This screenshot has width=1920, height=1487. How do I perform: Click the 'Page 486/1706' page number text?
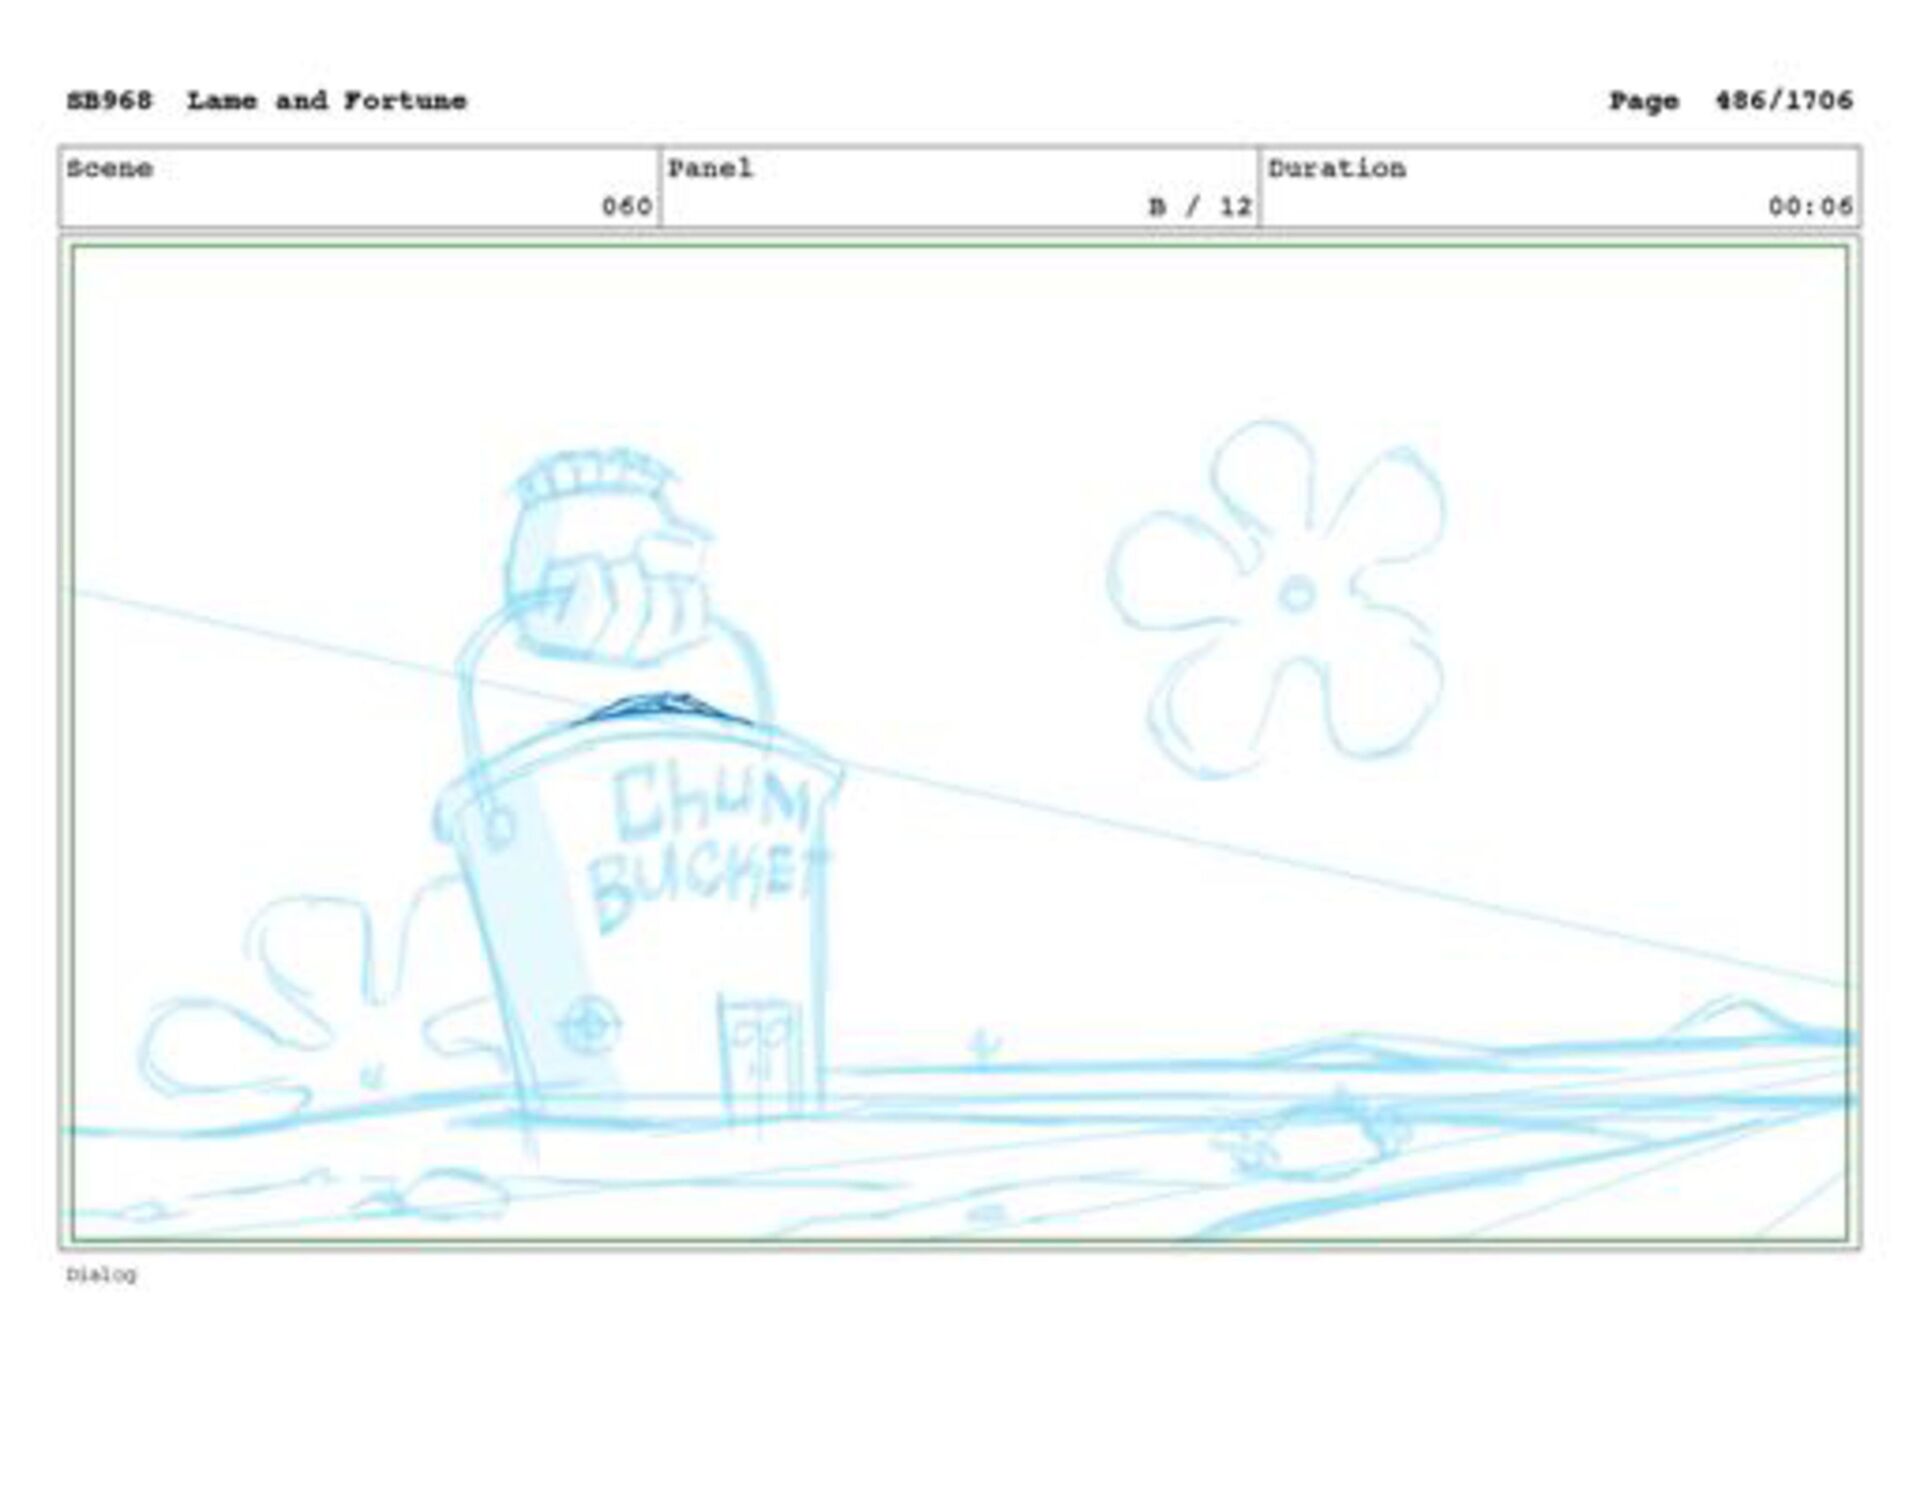pyautogui.click(x=1730, y=101)
